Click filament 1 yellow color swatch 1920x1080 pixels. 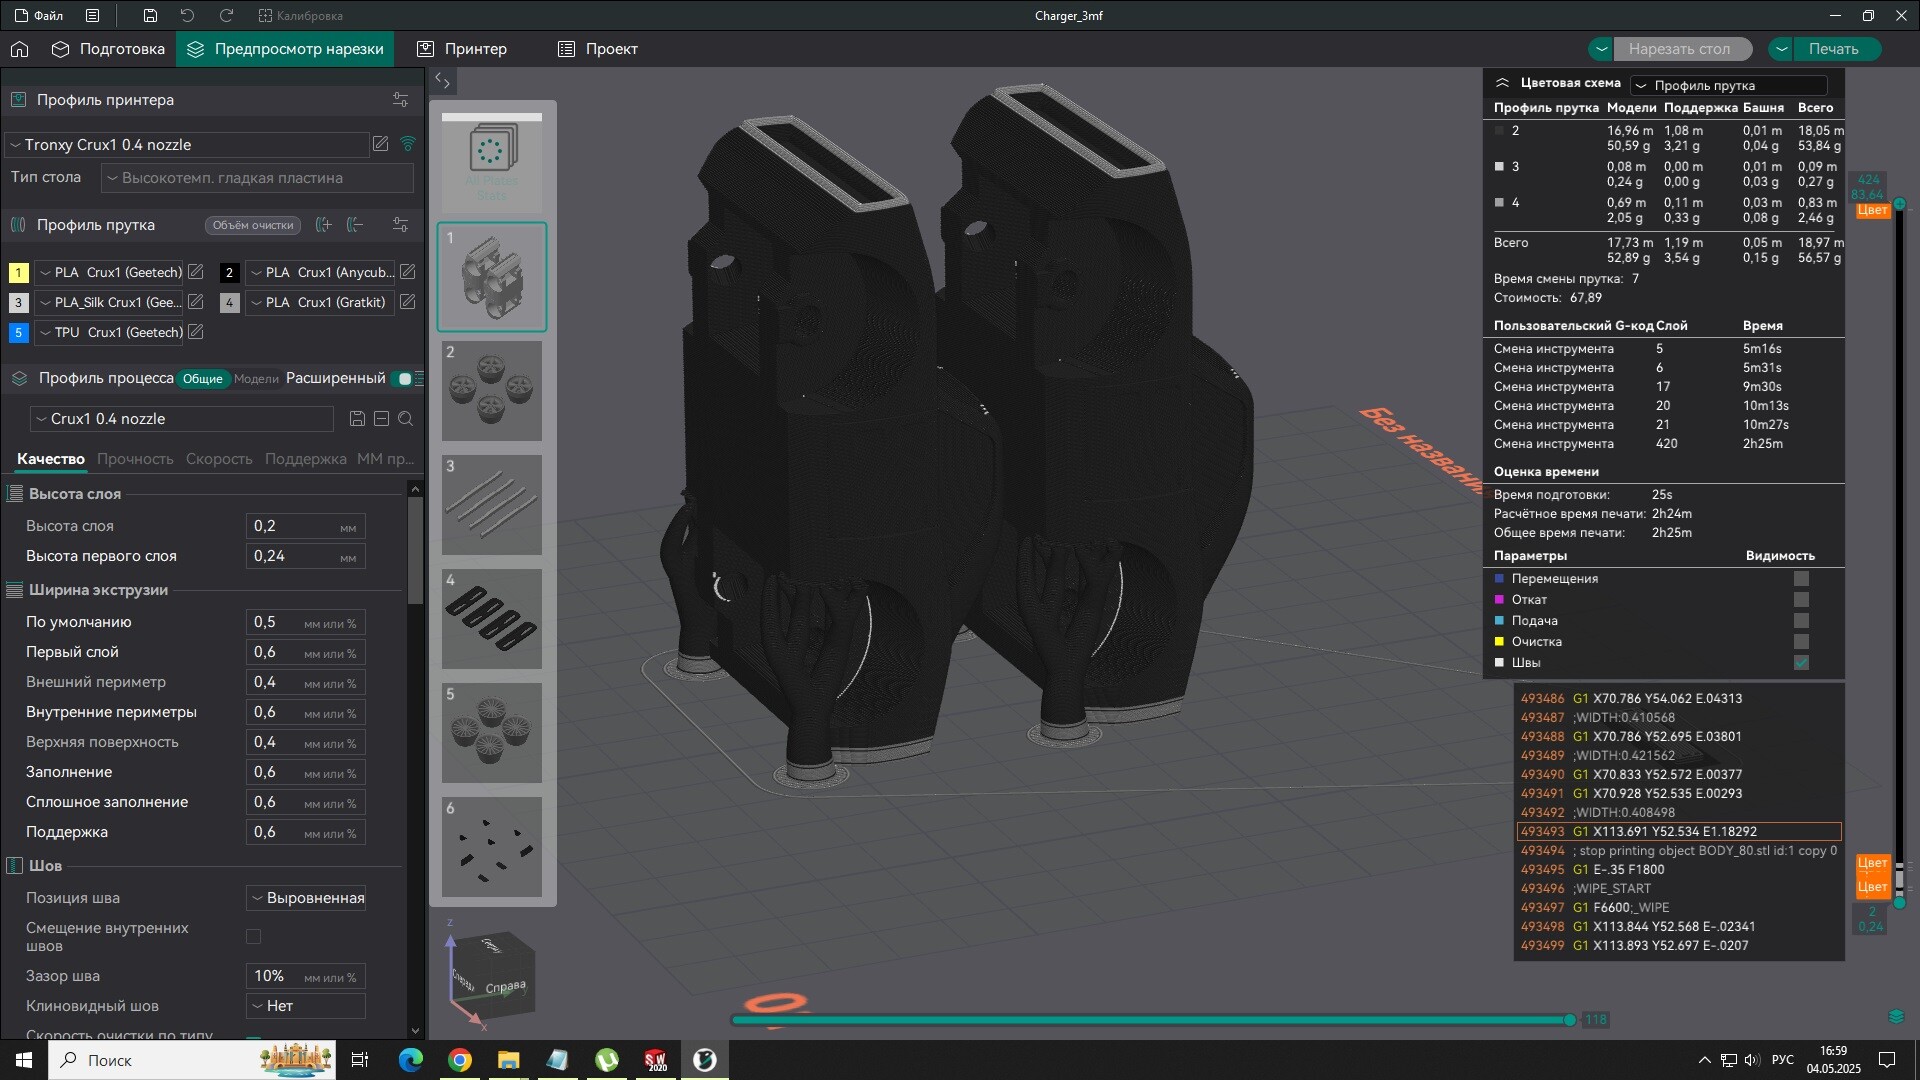(18, 272)
